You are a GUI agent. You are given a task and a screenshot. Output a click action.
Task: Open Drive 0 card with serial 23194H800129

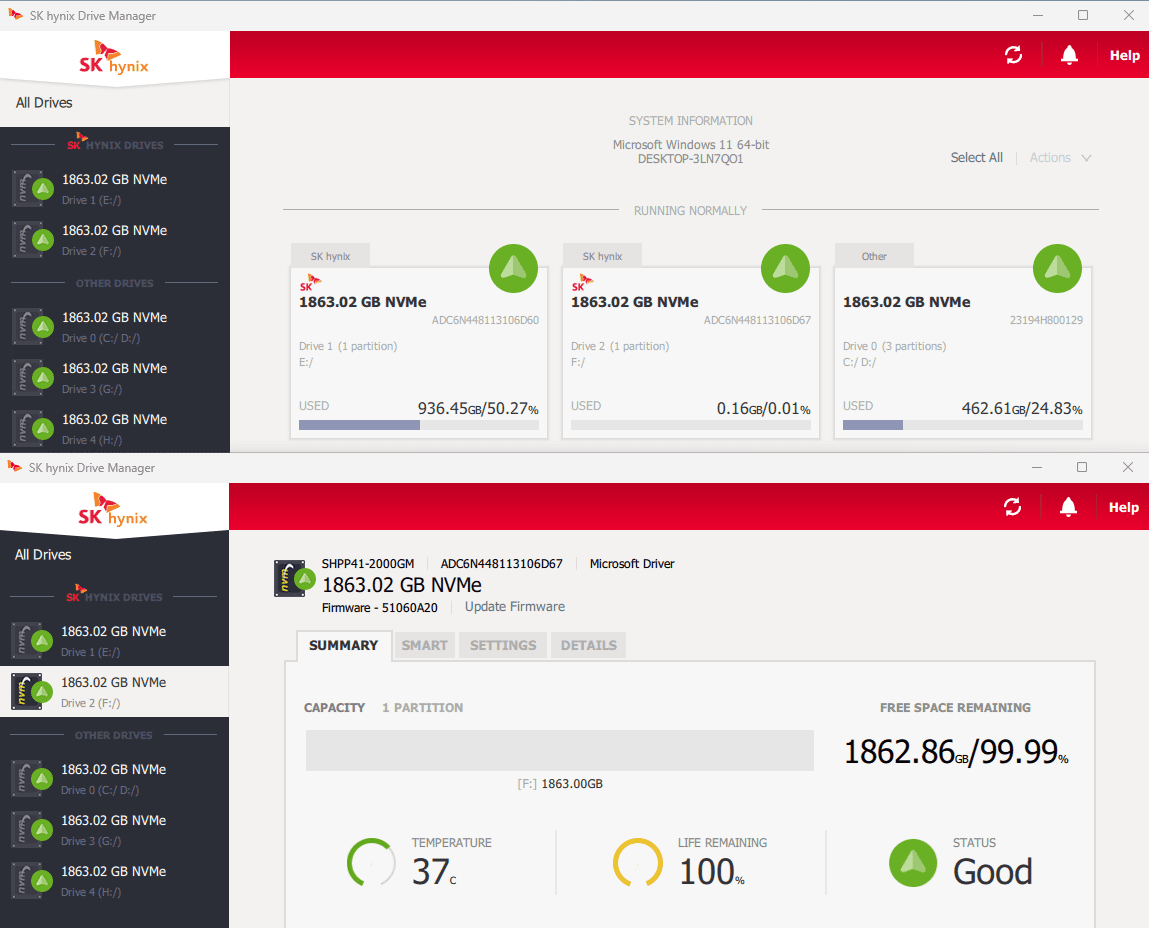coord(963,353)
